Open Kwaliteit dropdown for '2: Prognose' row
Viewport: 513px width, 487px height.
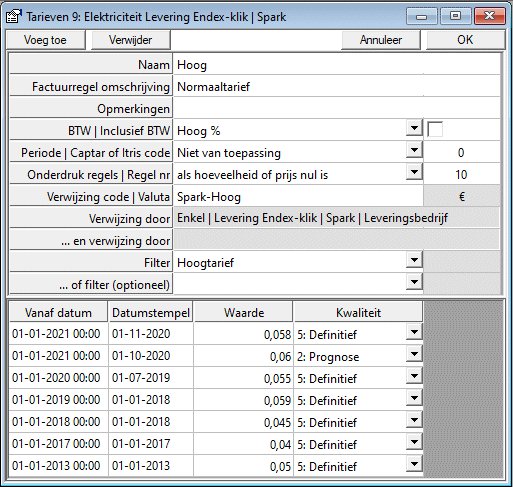414,354
